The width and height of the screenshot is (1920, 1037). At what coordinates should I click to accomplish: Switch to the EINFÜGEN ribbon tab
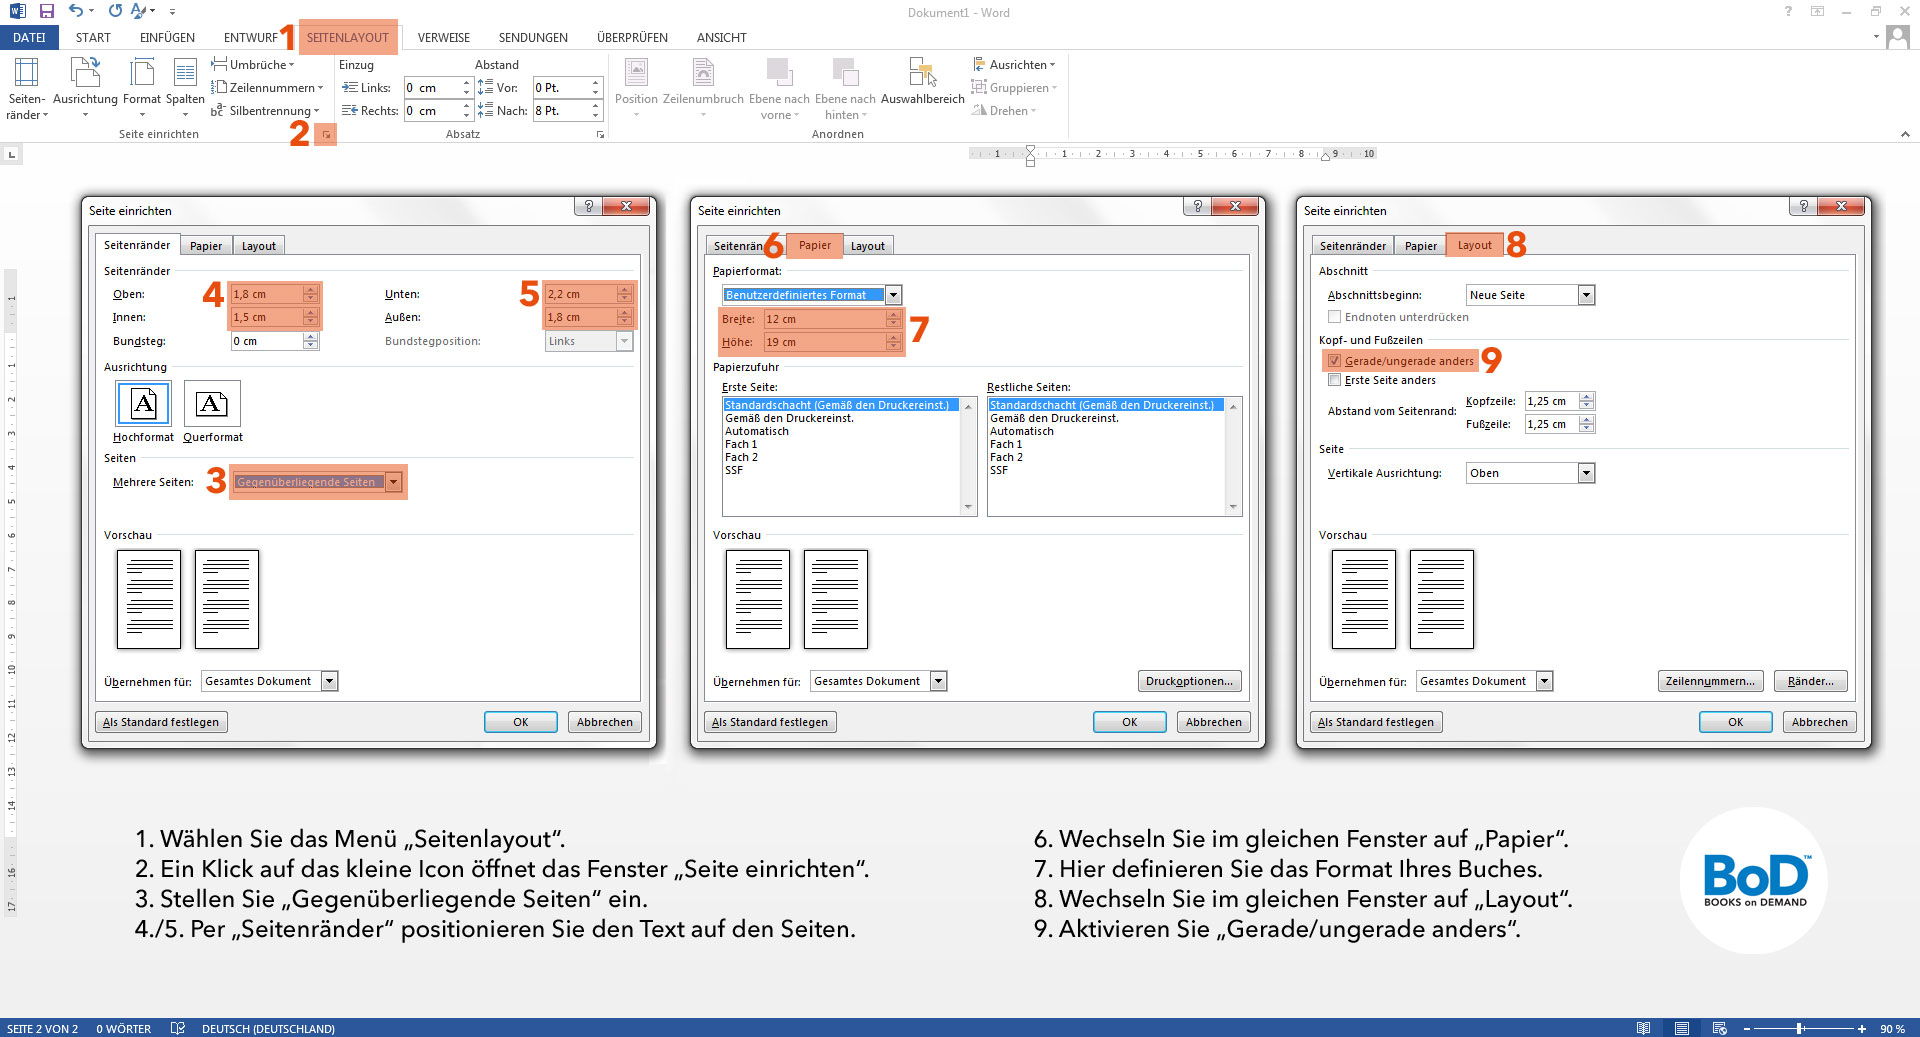pos(167,38)
